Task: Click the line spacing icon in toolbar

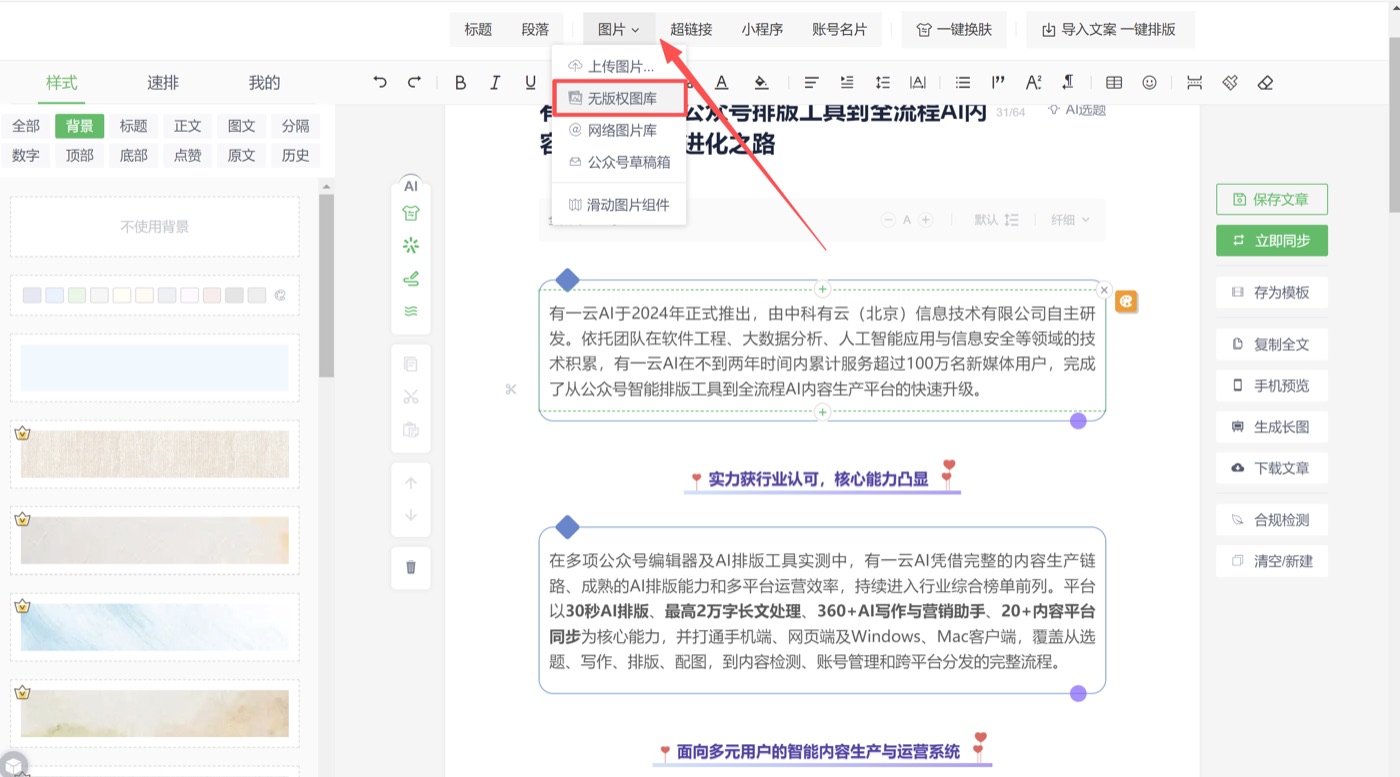Action: pos(883,83)
